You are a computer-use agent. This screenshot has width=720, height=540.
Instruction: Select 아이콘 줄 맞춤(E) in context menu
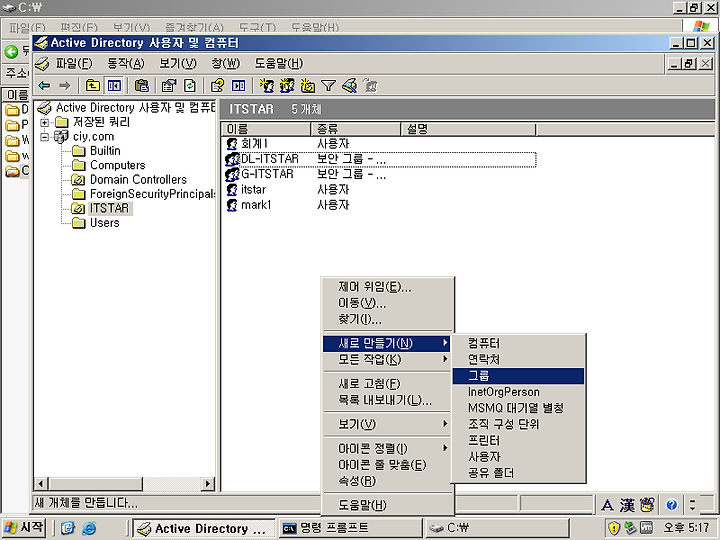(388, 465)
